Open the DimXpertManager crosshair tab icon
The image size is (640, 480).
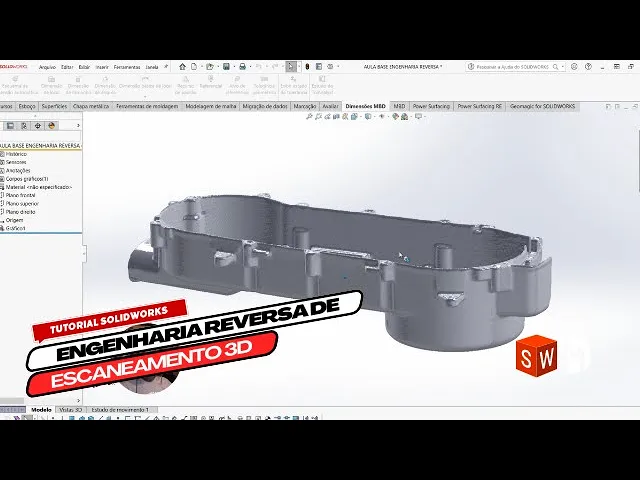click(38, 126)
